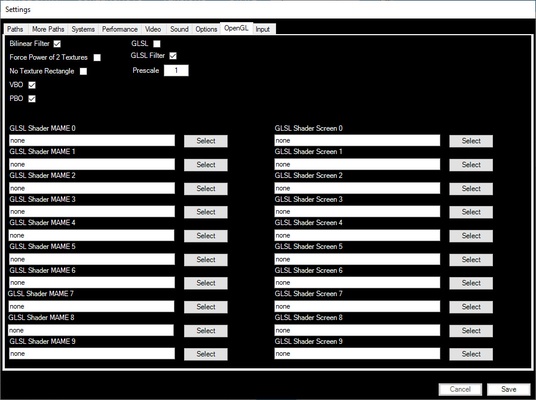Uncheck the PBO option
Screen dimensions: 536x400
coord(32,99)
